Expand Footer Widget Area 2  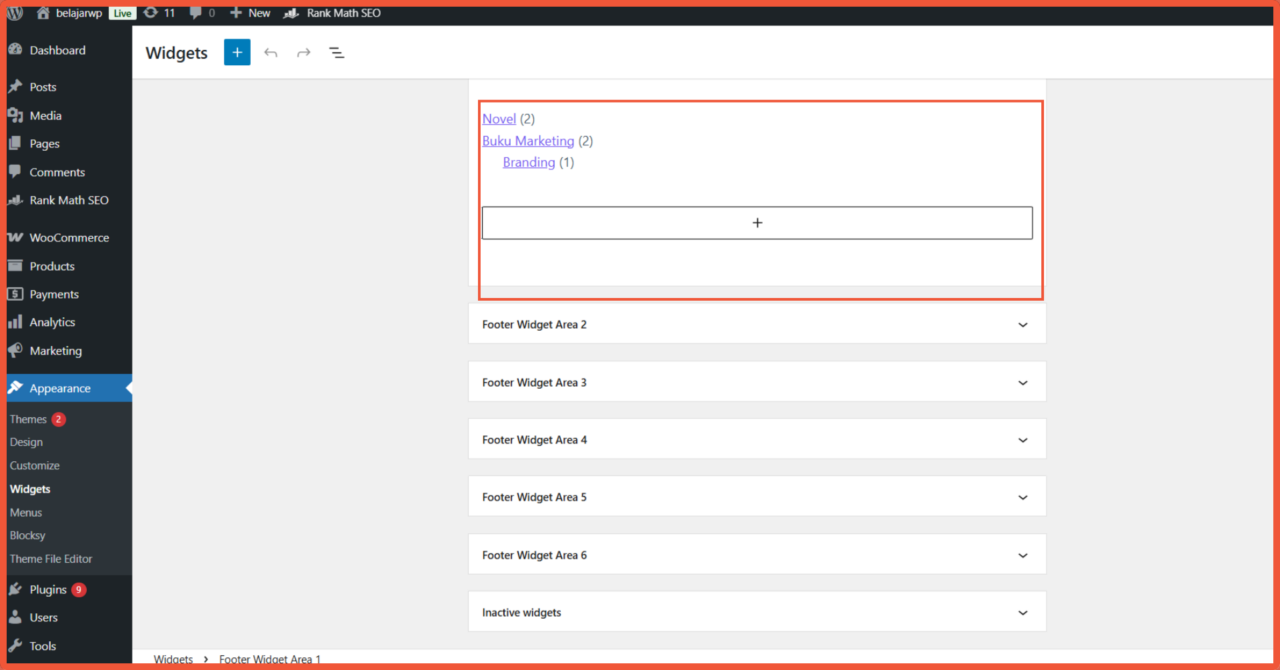756,324
